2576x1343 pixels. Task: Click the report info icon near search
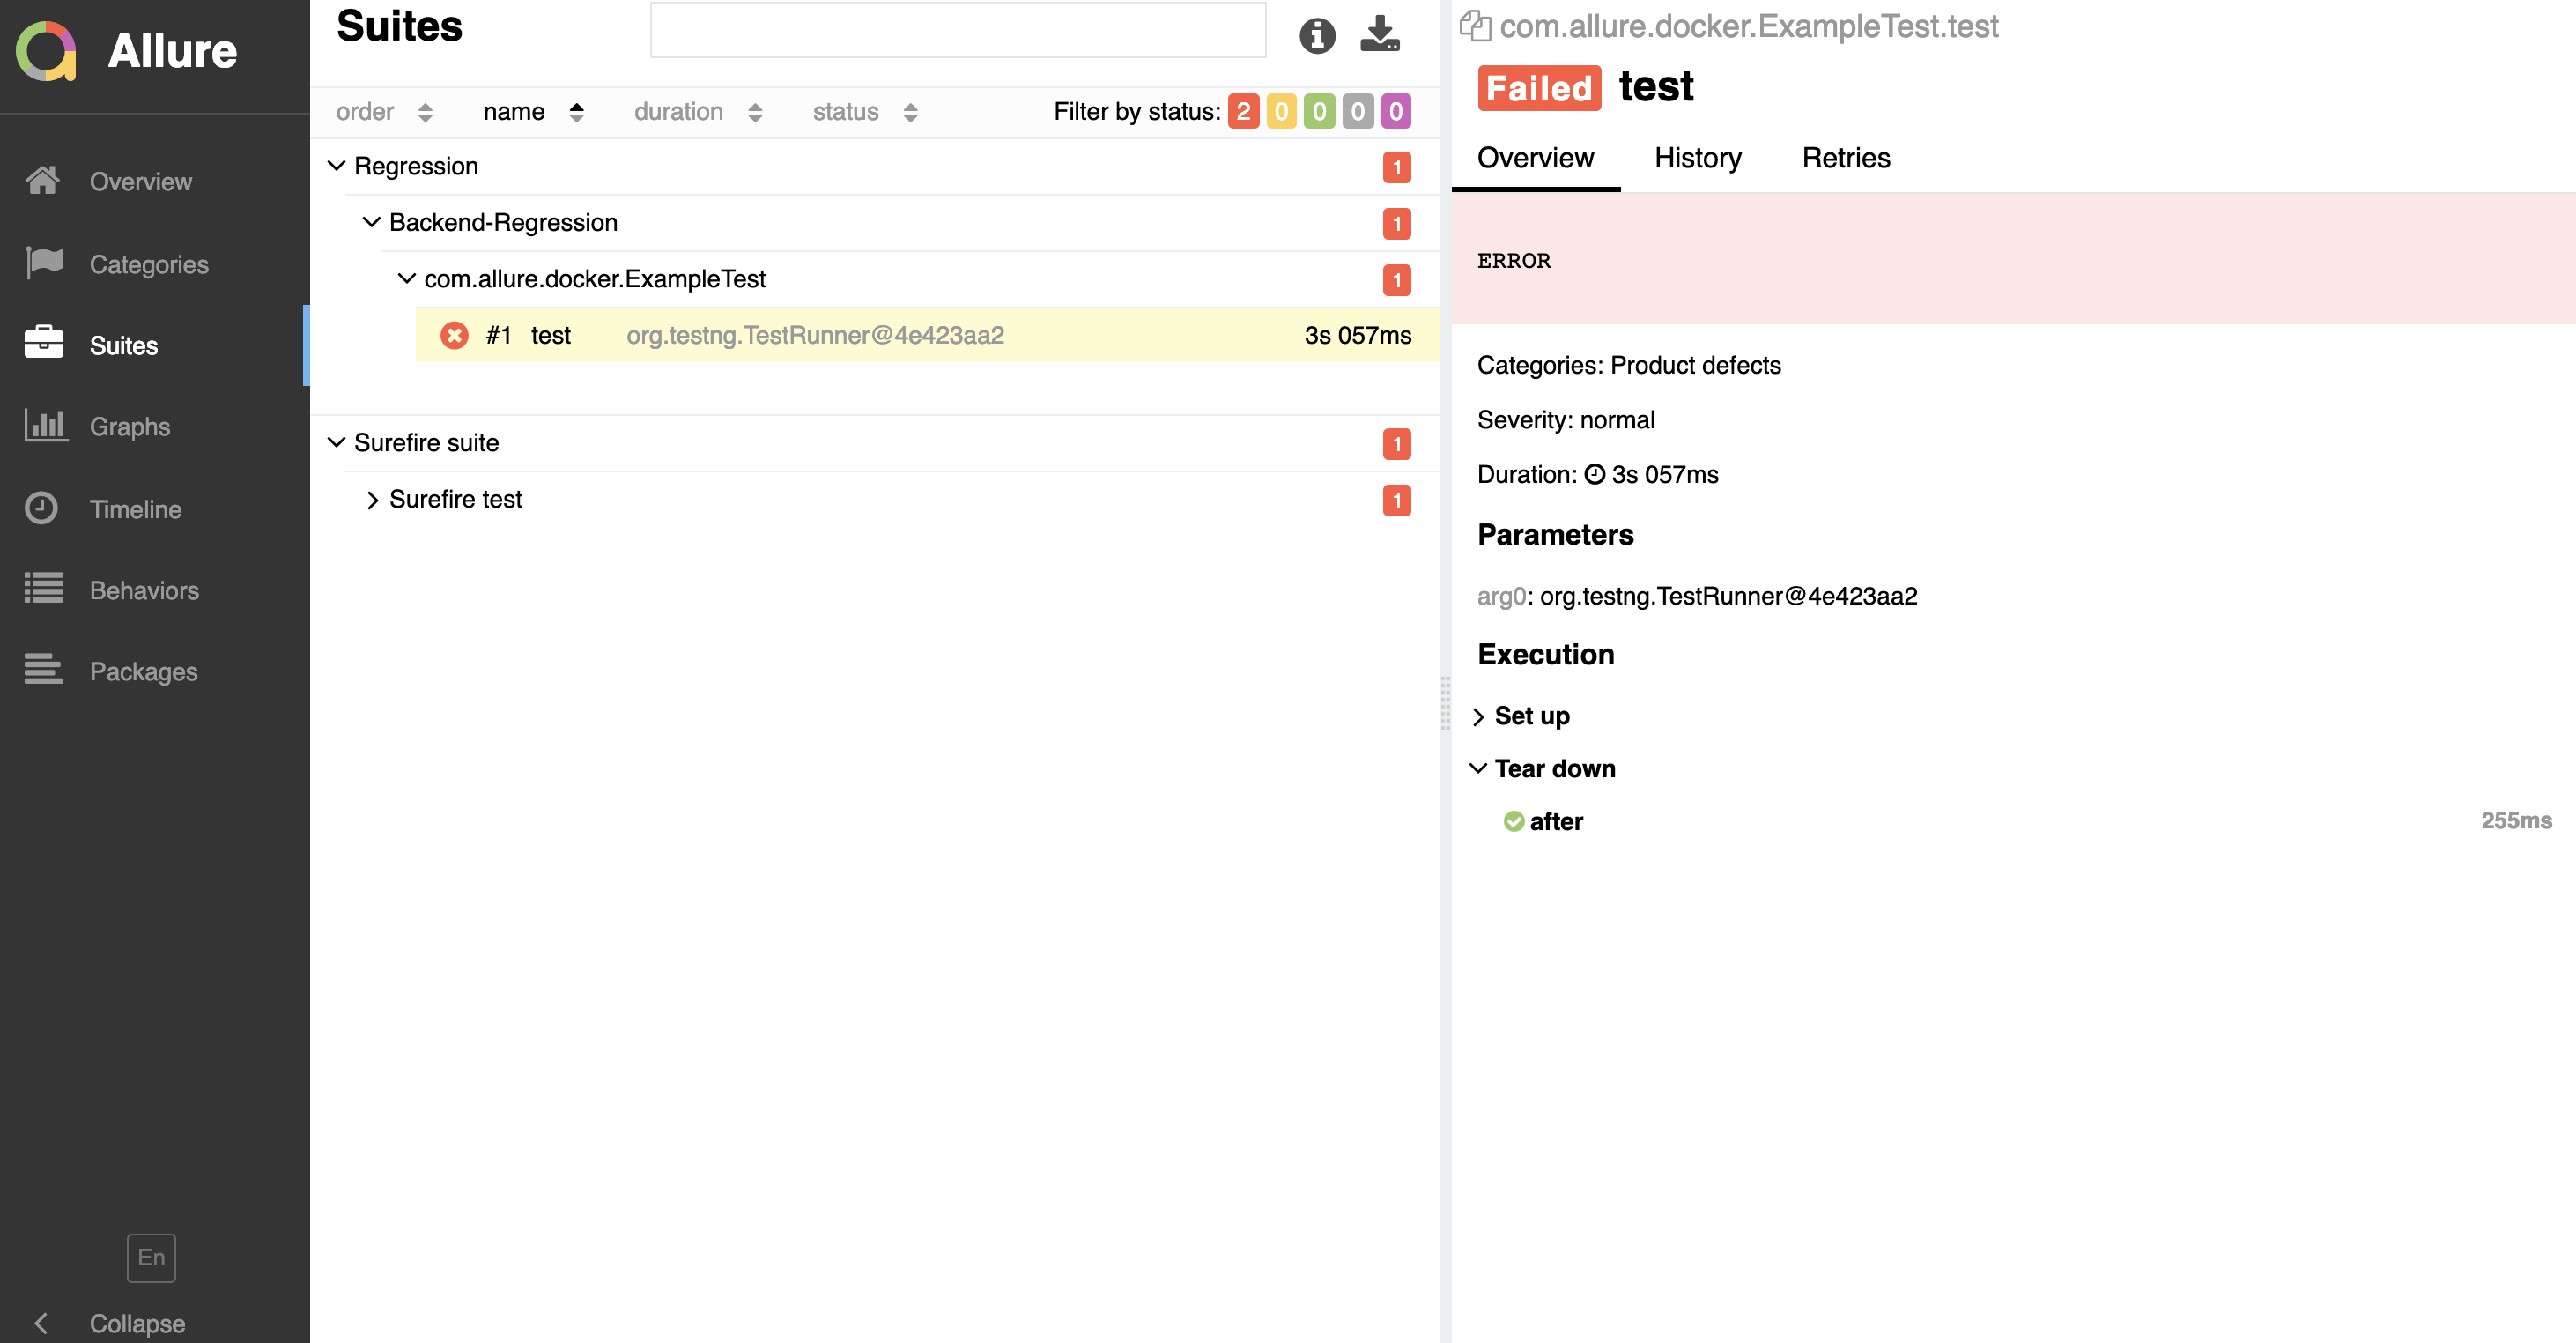(1317, 35)
